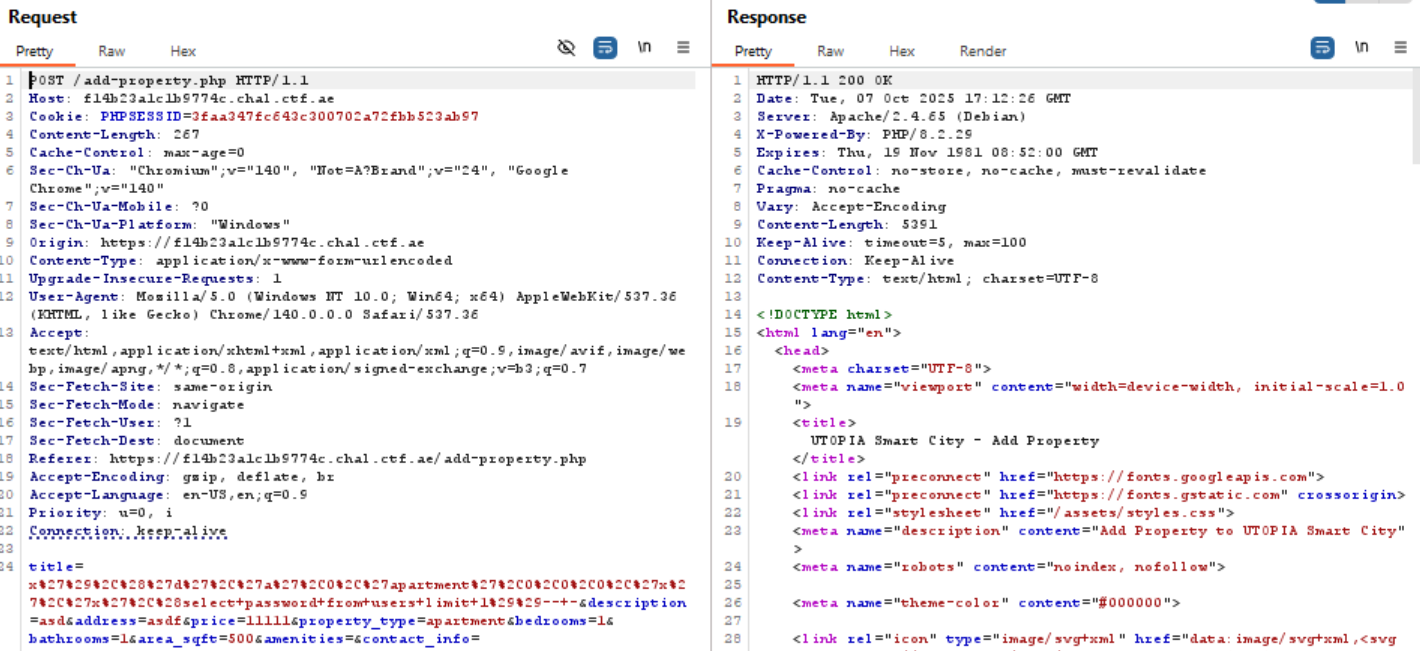The height and width of the screenshot is (651, 1420).
Task: Click the 'HTTP/1.1 200 OK' status line
Action: pos(825,81)
